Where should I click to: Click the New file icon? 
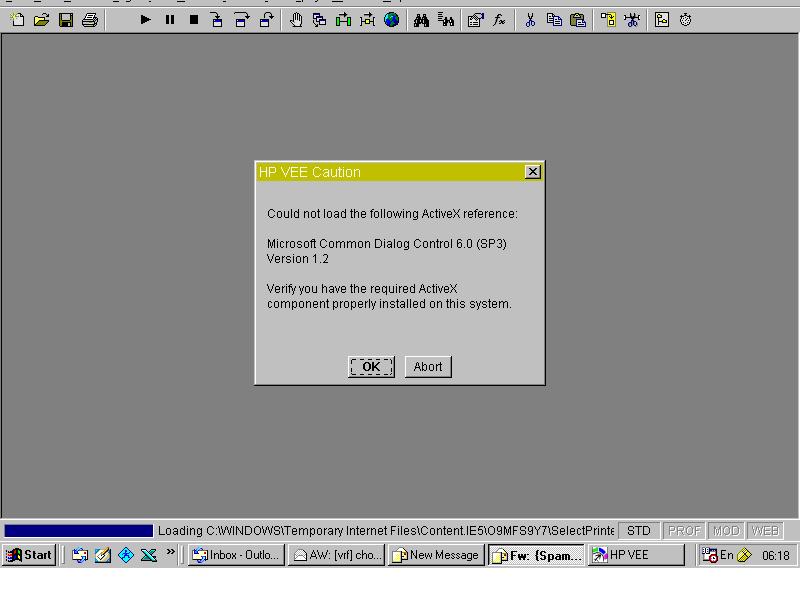click(x=17, y=20)
